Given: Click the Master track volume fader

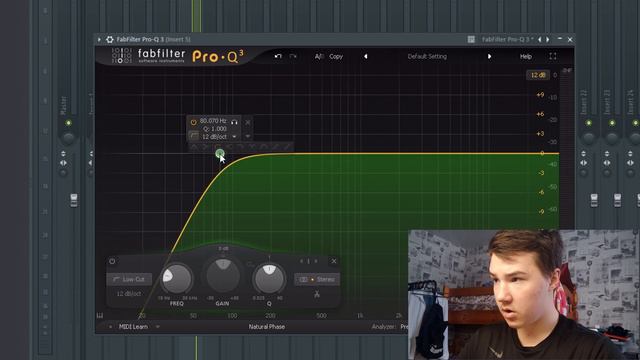Looking at the screenshot, I should coord(74,200).
